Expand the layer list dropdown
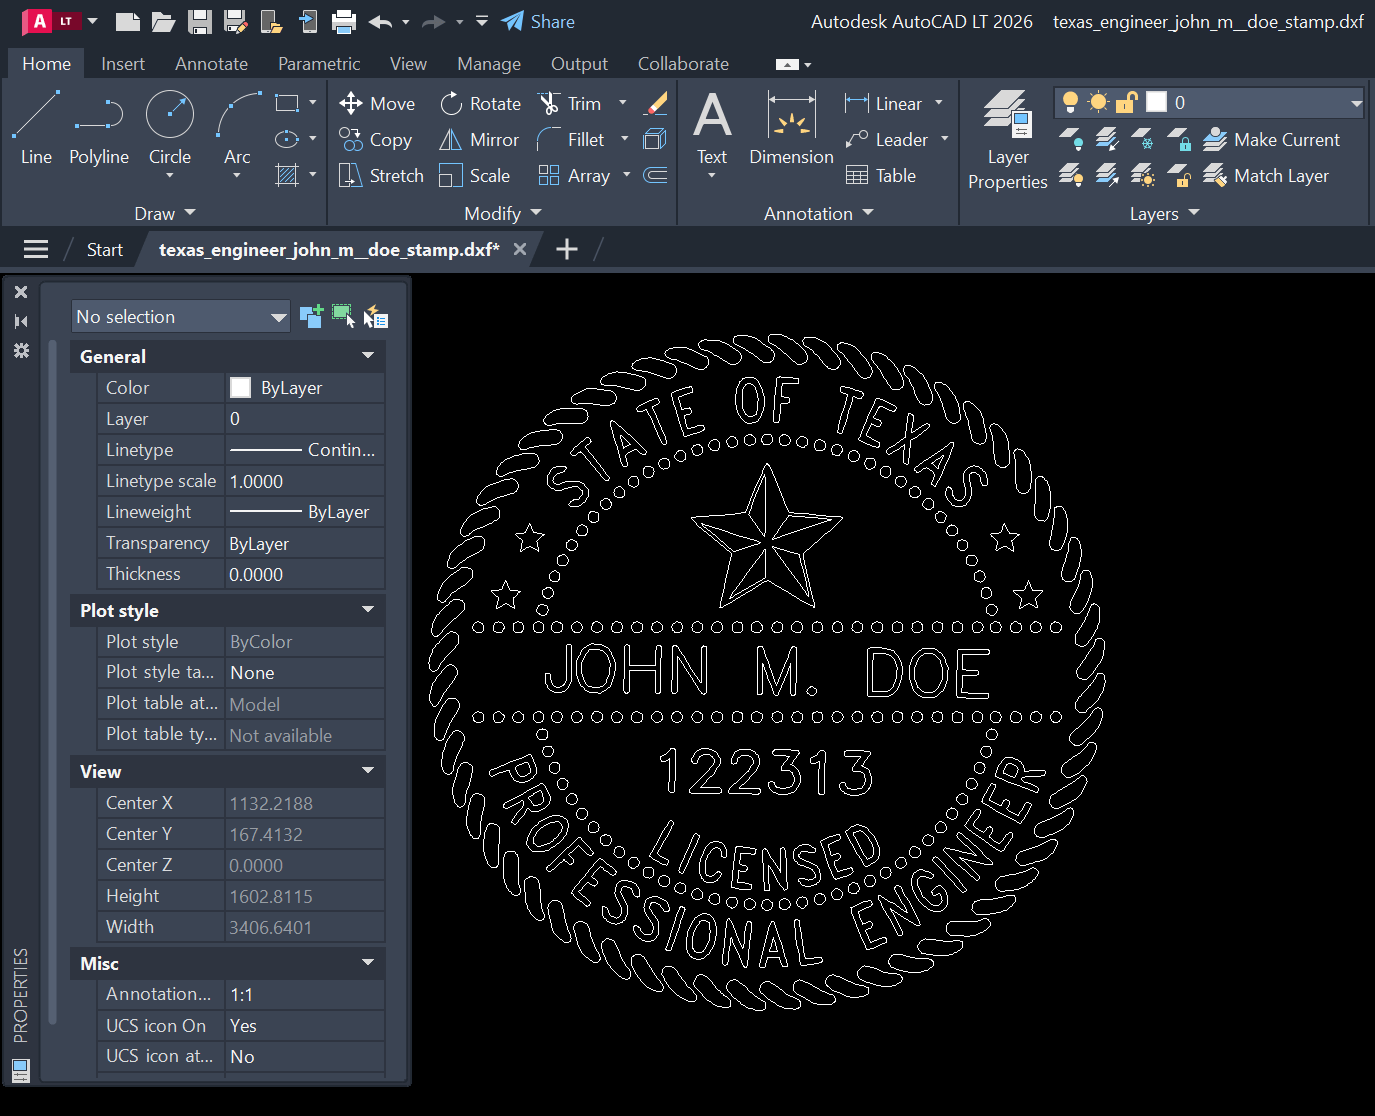1375x1116 pixels. click(1357, 101)
